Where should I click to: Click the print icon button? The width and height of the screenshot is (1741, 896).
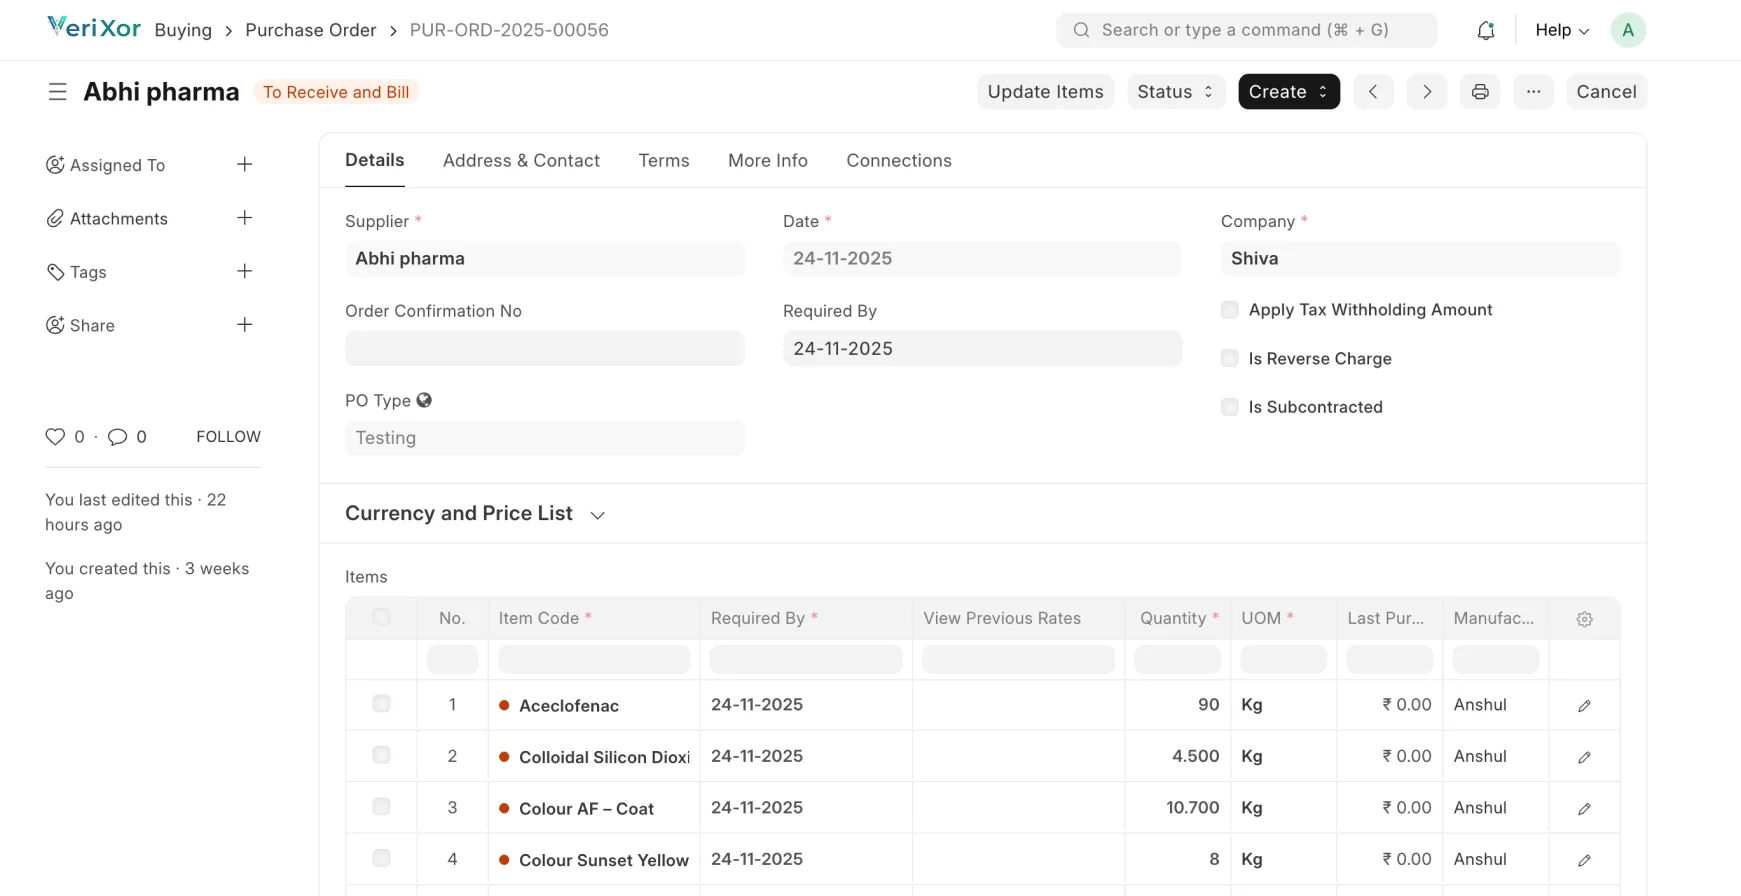coord(1480,92)
